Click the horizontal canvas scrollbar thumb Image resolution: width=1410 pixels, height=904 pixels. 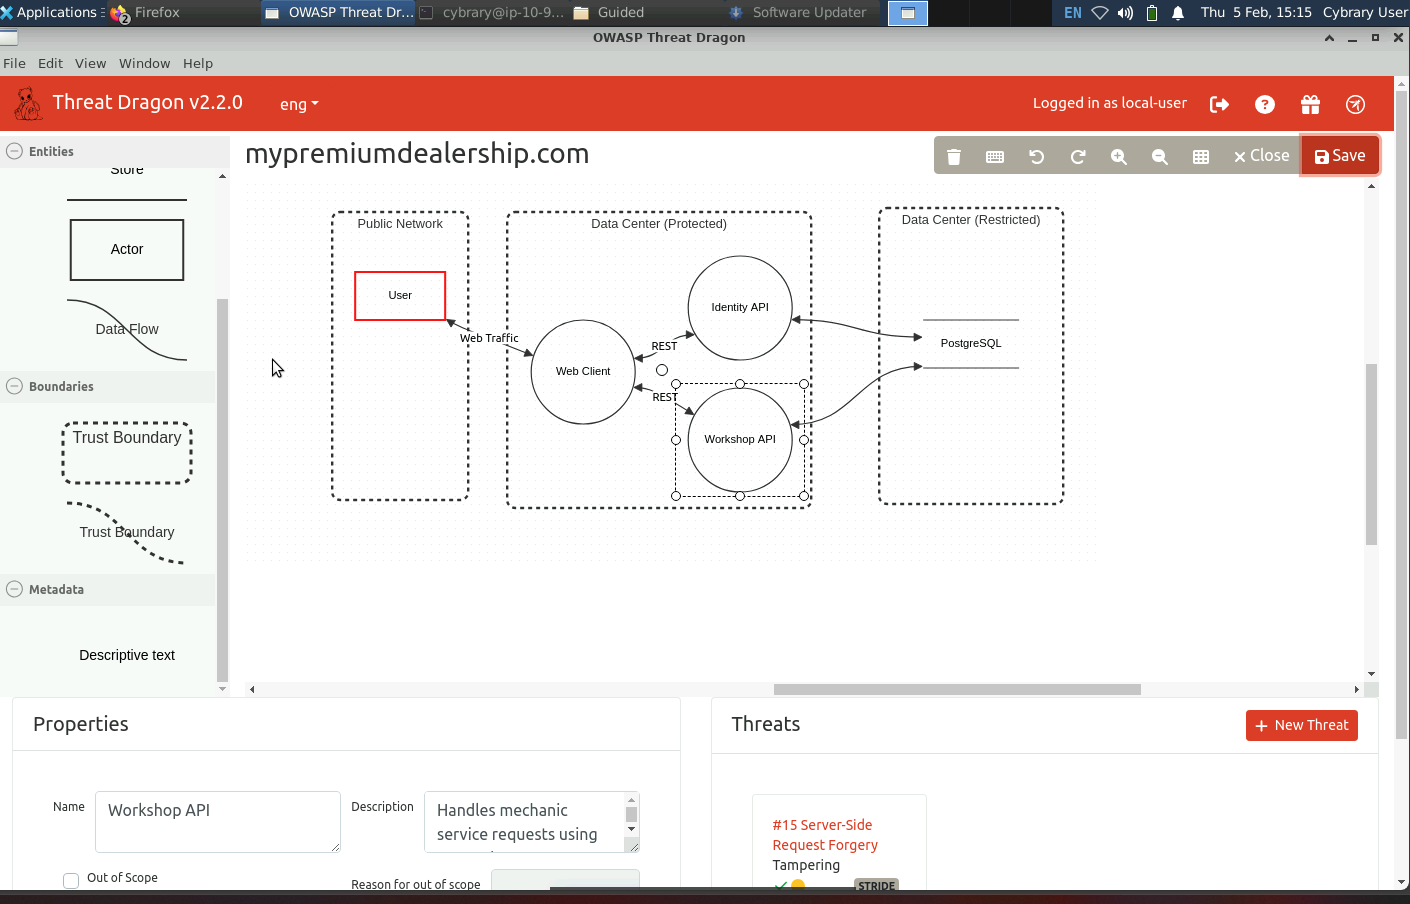point(956,689)
